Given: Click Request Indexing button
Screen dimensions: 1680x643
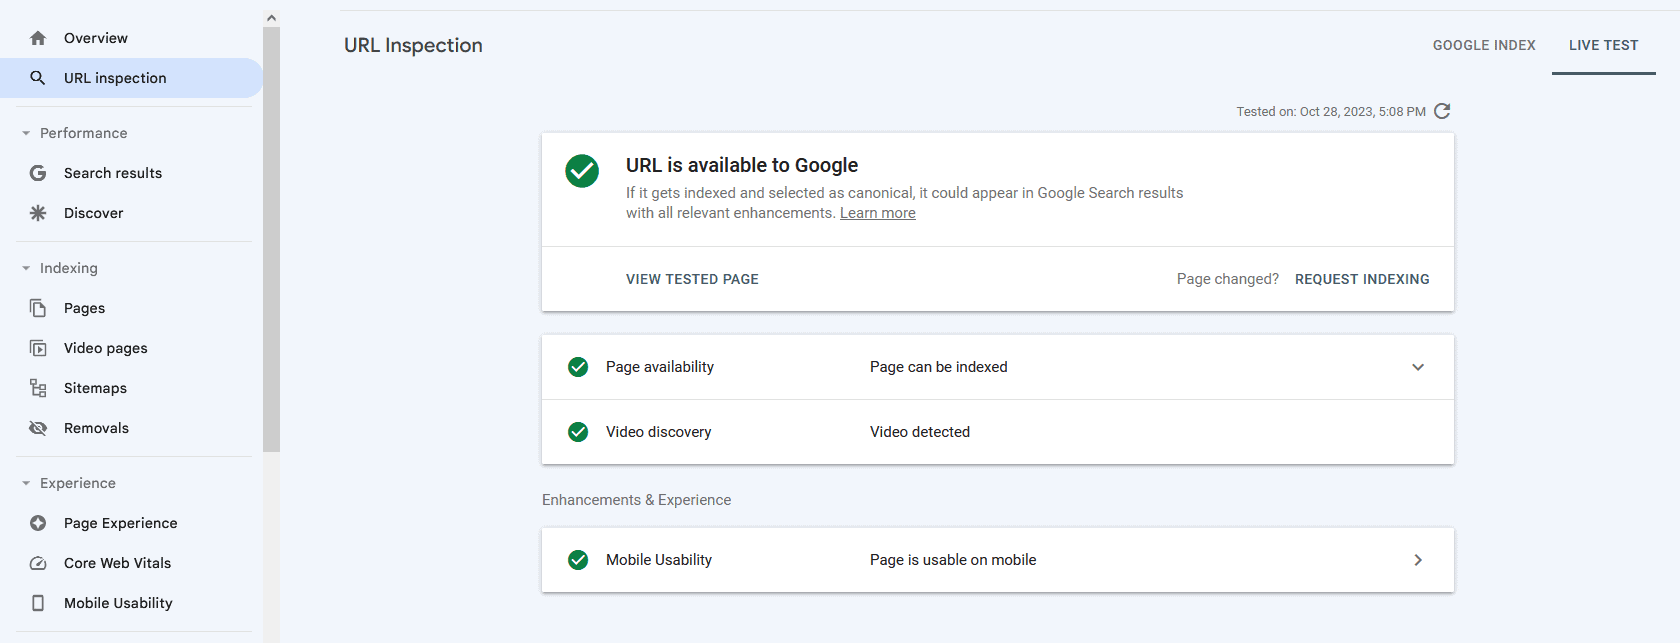Looking at the screenshot, I should tap(1361, 279).
